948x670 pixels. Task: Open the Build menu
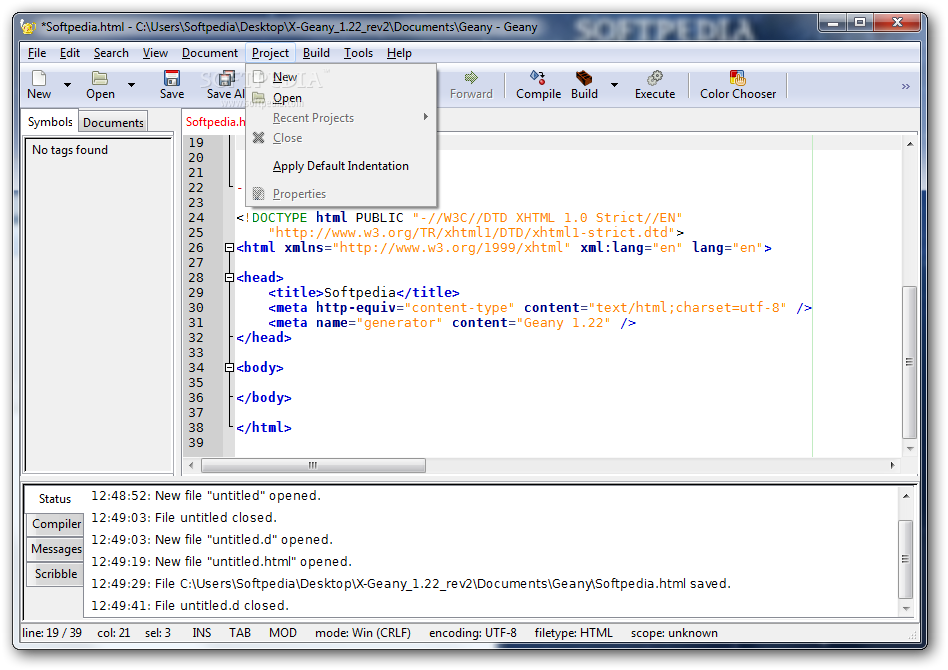[x=316, y=53]
